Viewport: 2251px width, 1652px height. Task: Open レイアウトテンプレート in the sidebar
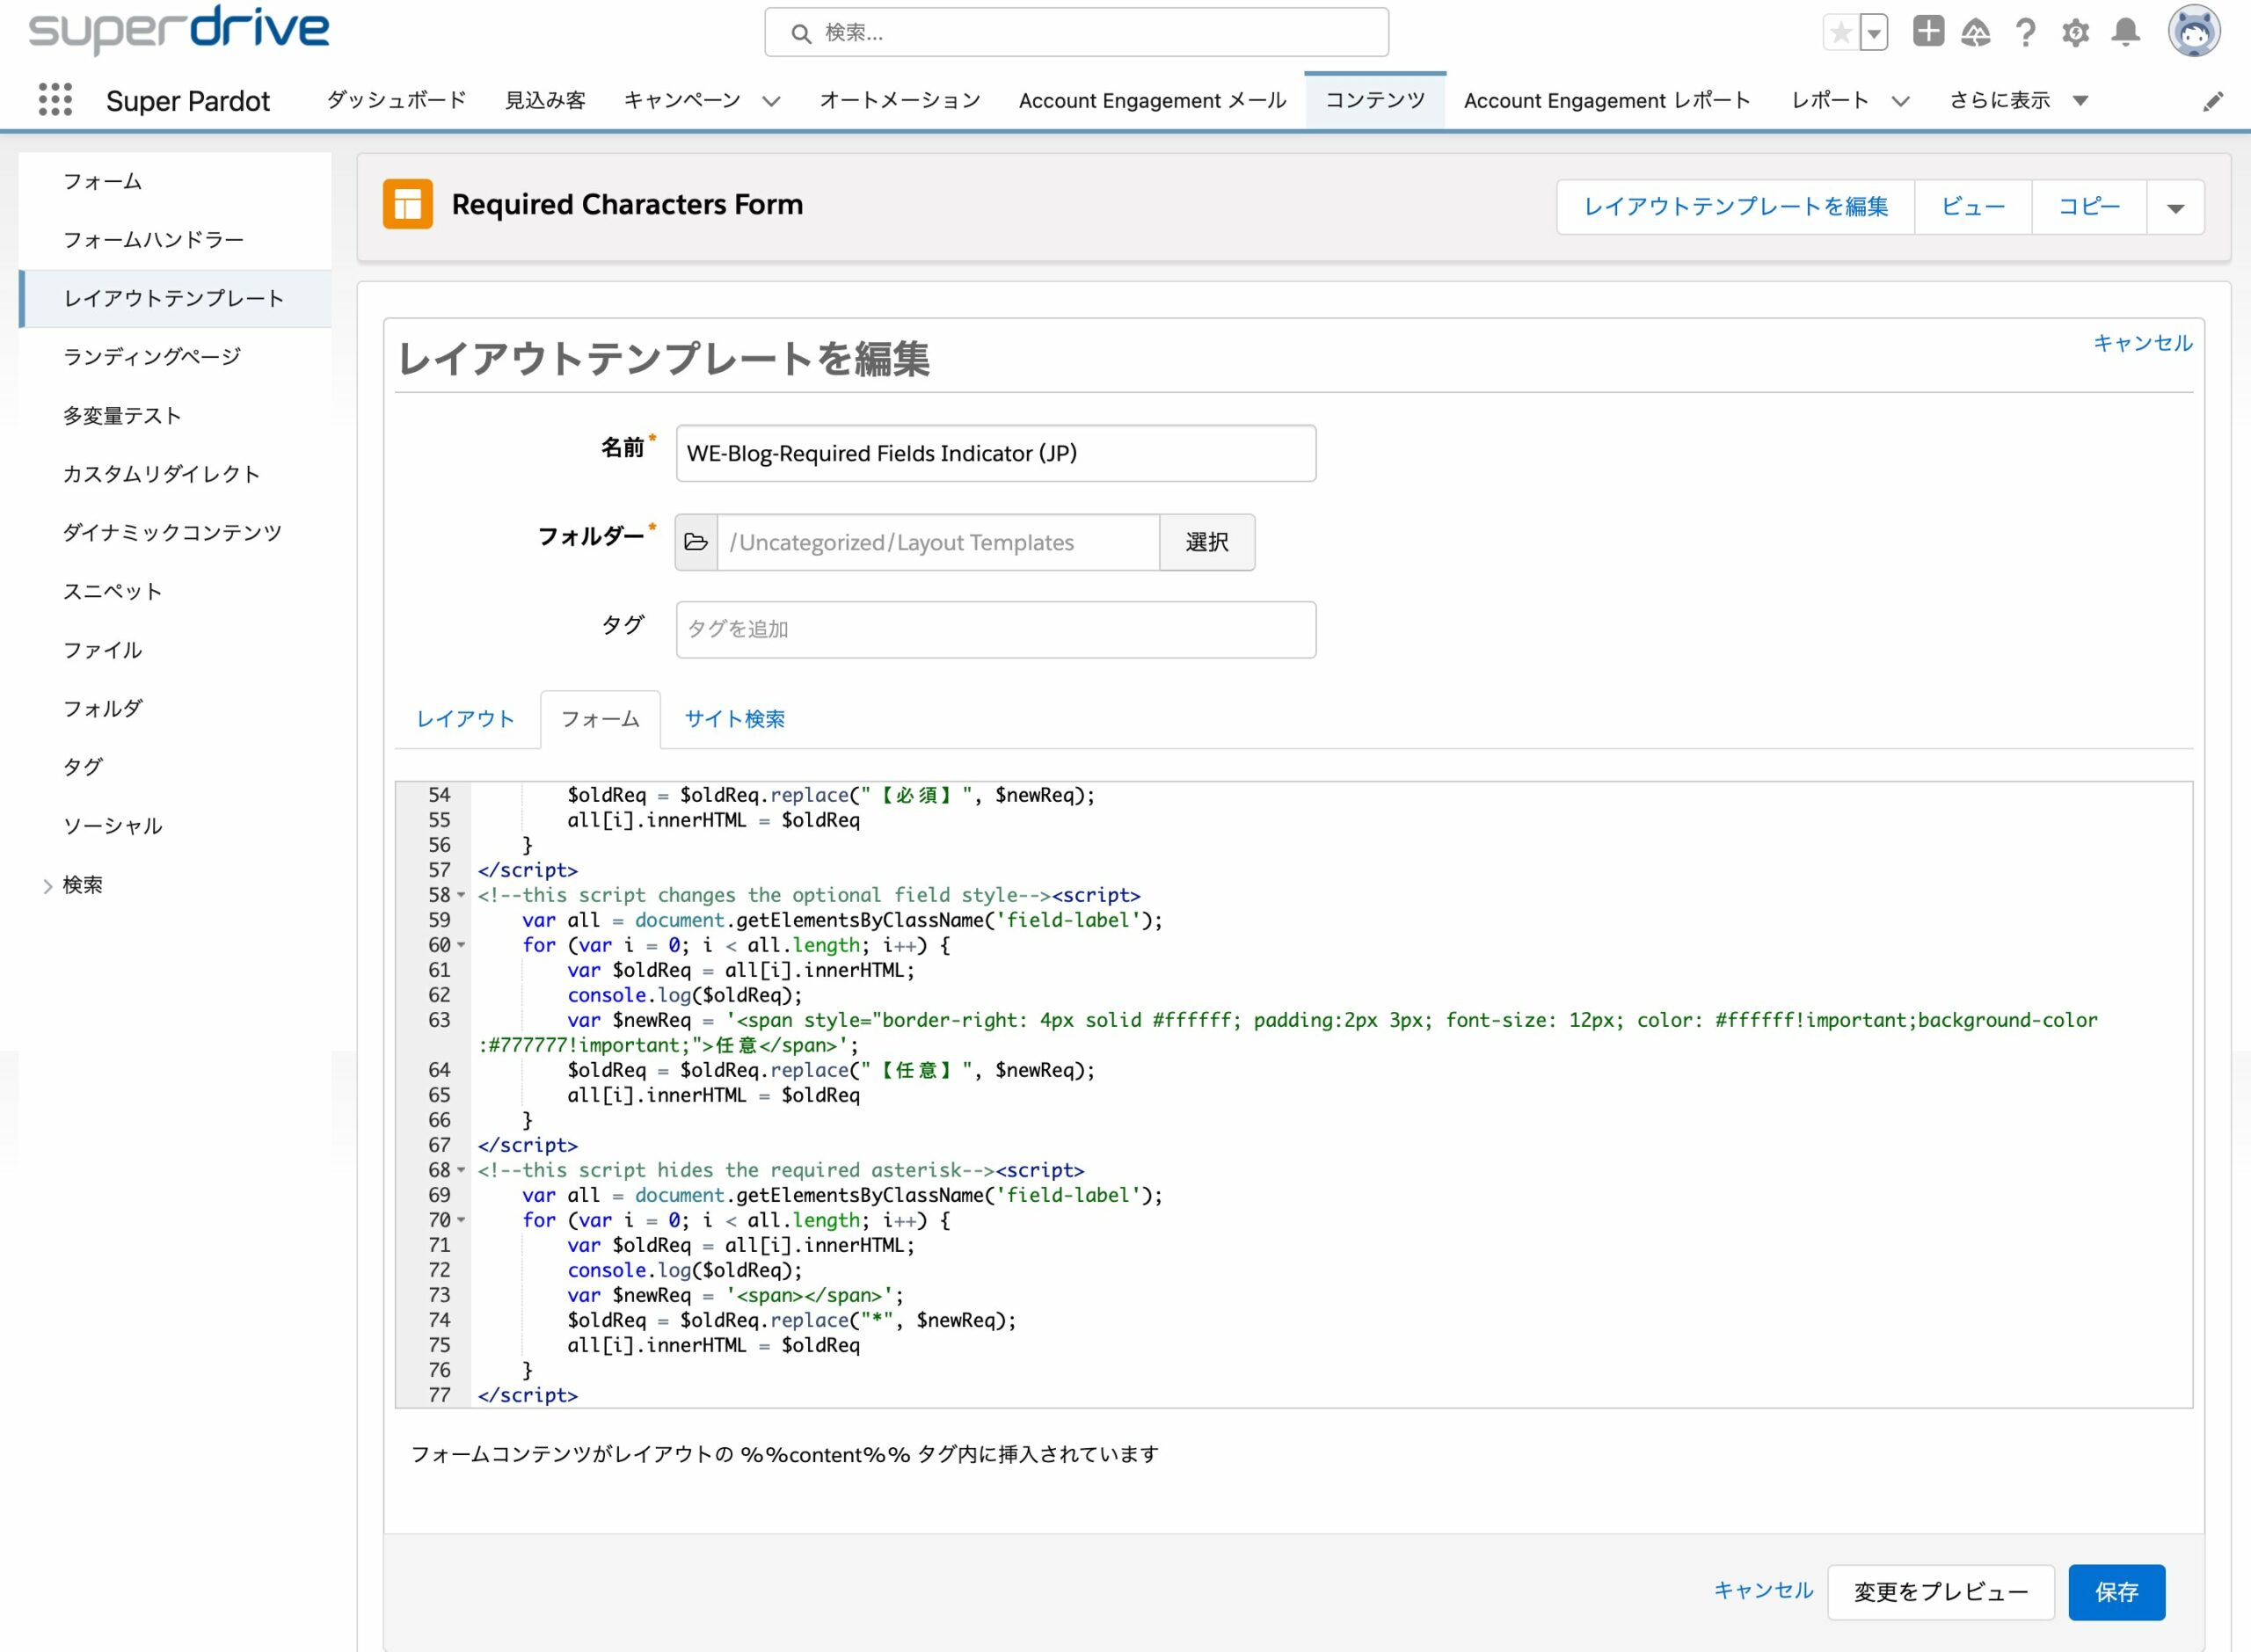[x=175, y=299]
